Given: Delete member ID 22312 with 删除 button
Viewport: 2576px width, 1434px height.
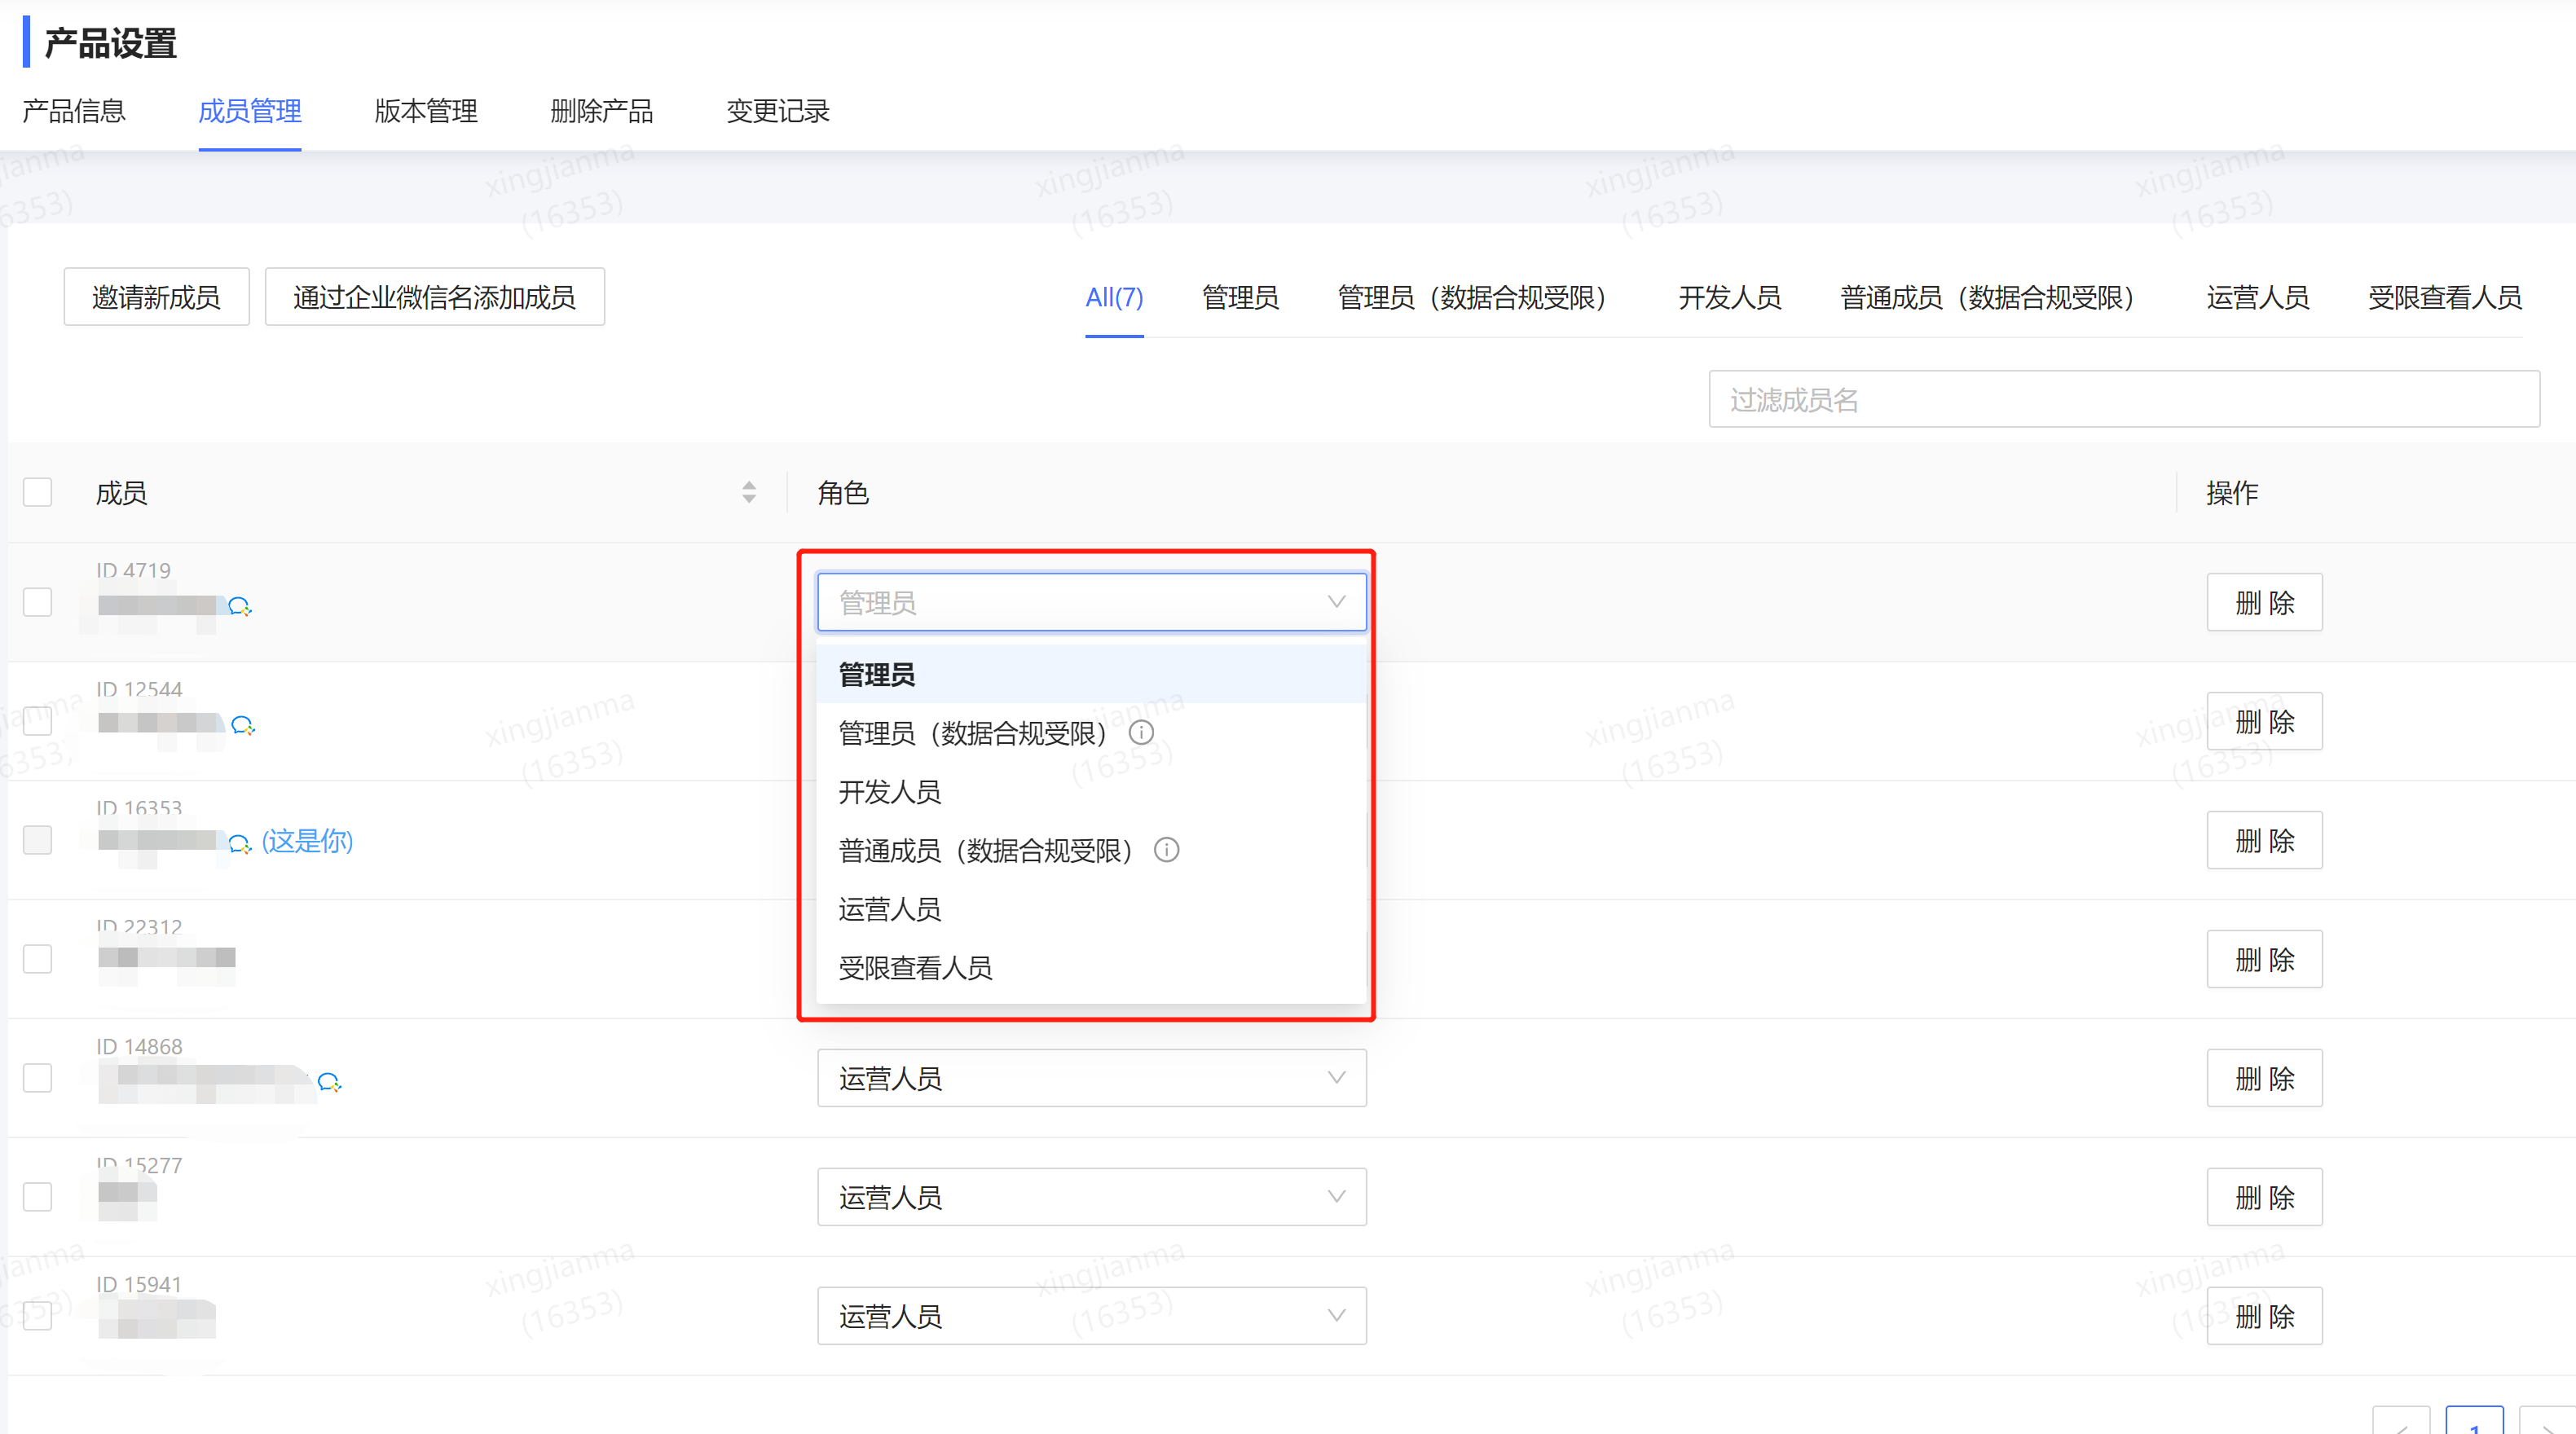Looking at the screenshot, I should pos(2265,959).
